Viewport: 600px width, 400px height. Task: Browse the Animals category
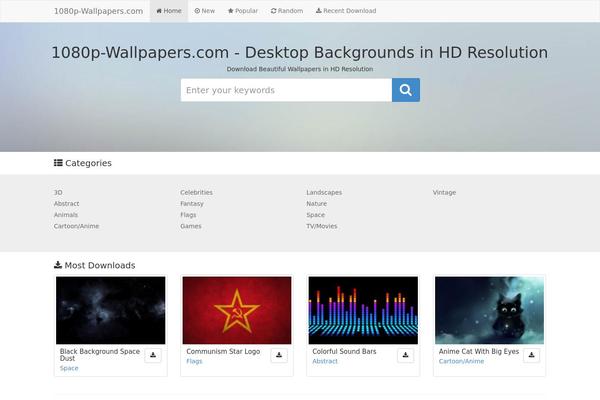point(66,215)
